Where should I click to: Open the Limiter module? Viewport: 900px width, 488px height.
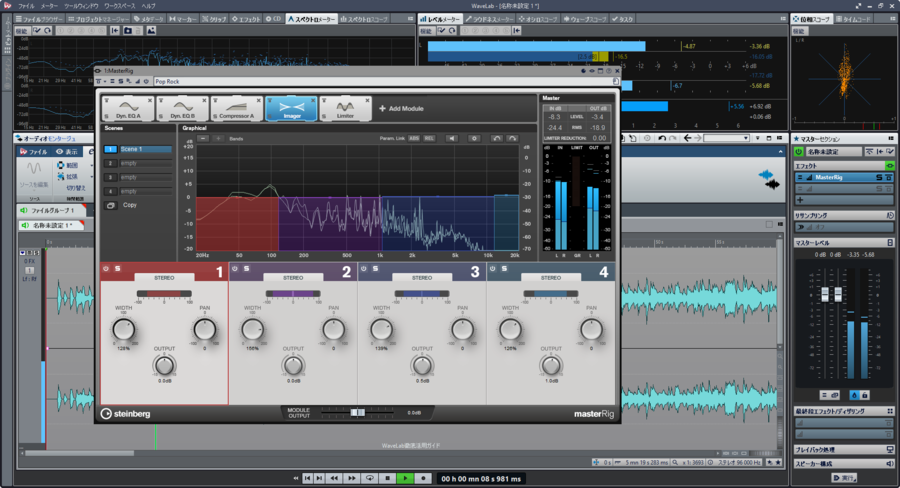point(346,109)
